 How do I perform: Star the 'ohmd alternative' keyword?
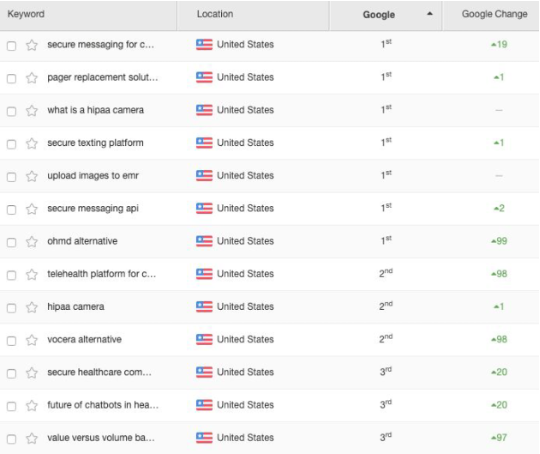click(32, 241)
